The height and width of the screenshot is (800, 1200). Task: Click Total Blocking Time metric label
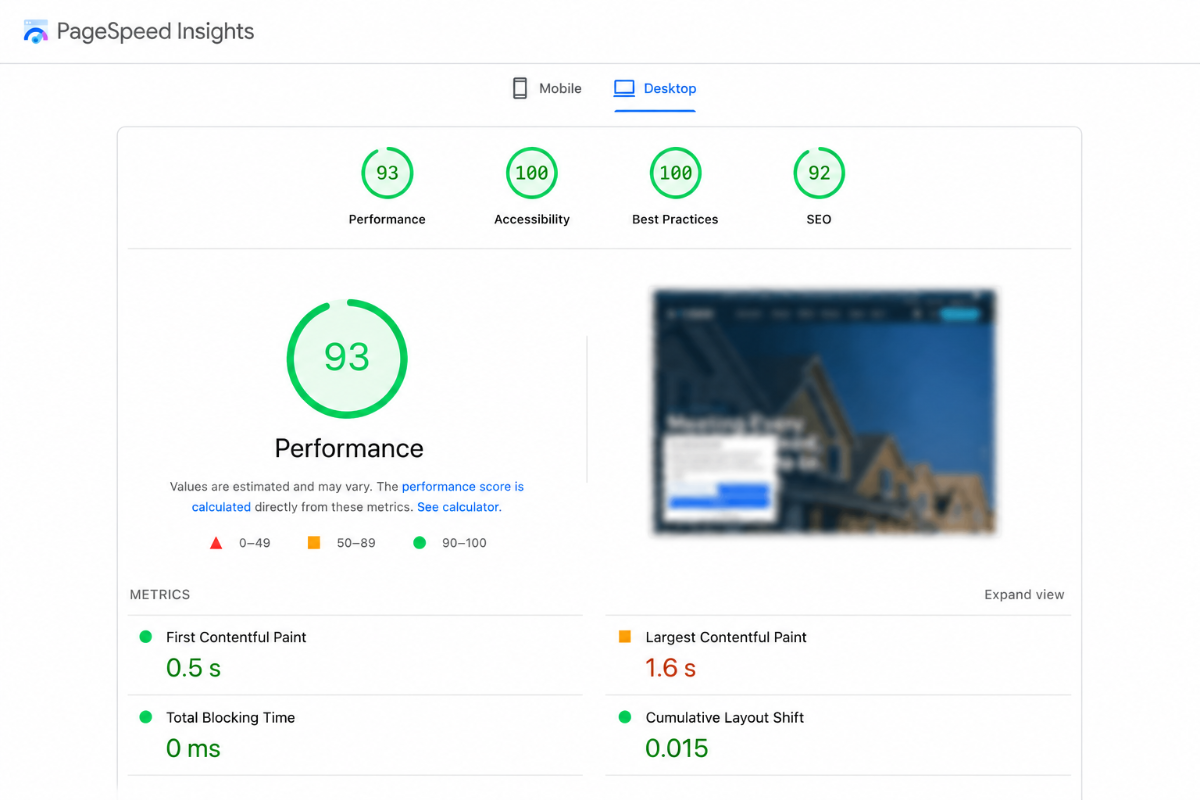pyautogui.click(x=230, y=717)
